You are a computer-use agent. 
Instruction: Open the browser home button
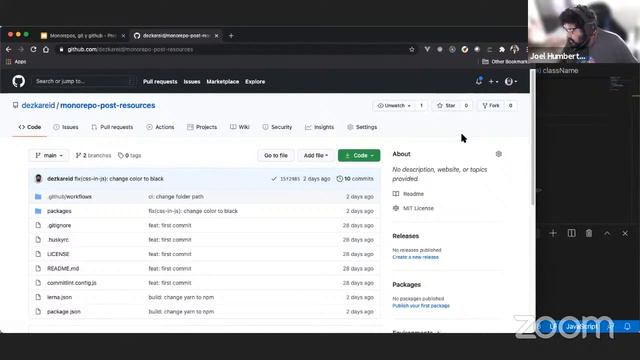click(46, 49)
